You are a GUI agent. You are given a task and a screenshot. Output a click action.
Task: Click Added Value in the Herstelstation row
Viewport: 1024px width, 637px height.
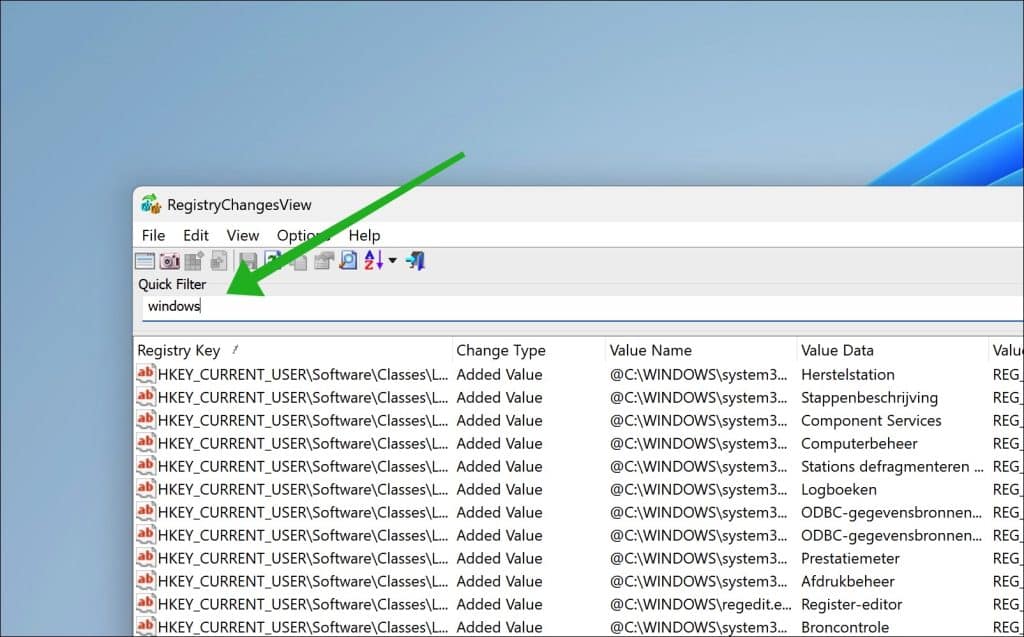click(499, 374)
